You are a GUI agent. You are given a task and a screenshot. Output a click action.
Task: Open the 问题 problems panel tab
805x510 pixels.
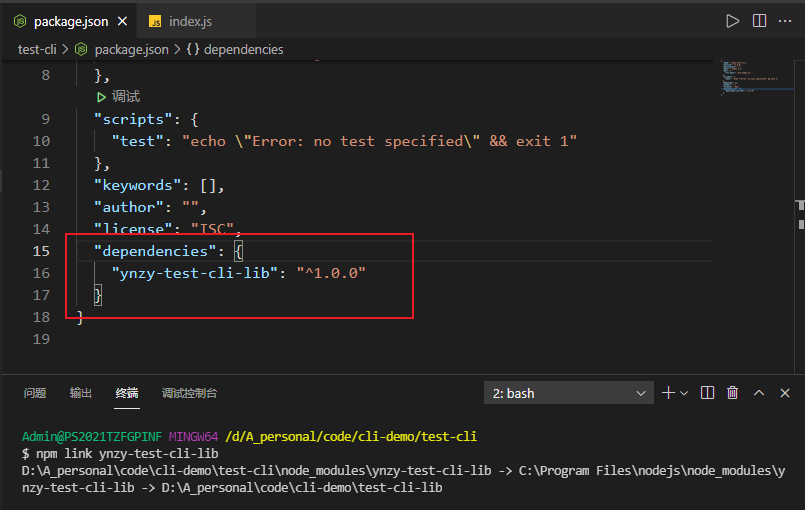[x=35, y=393]
